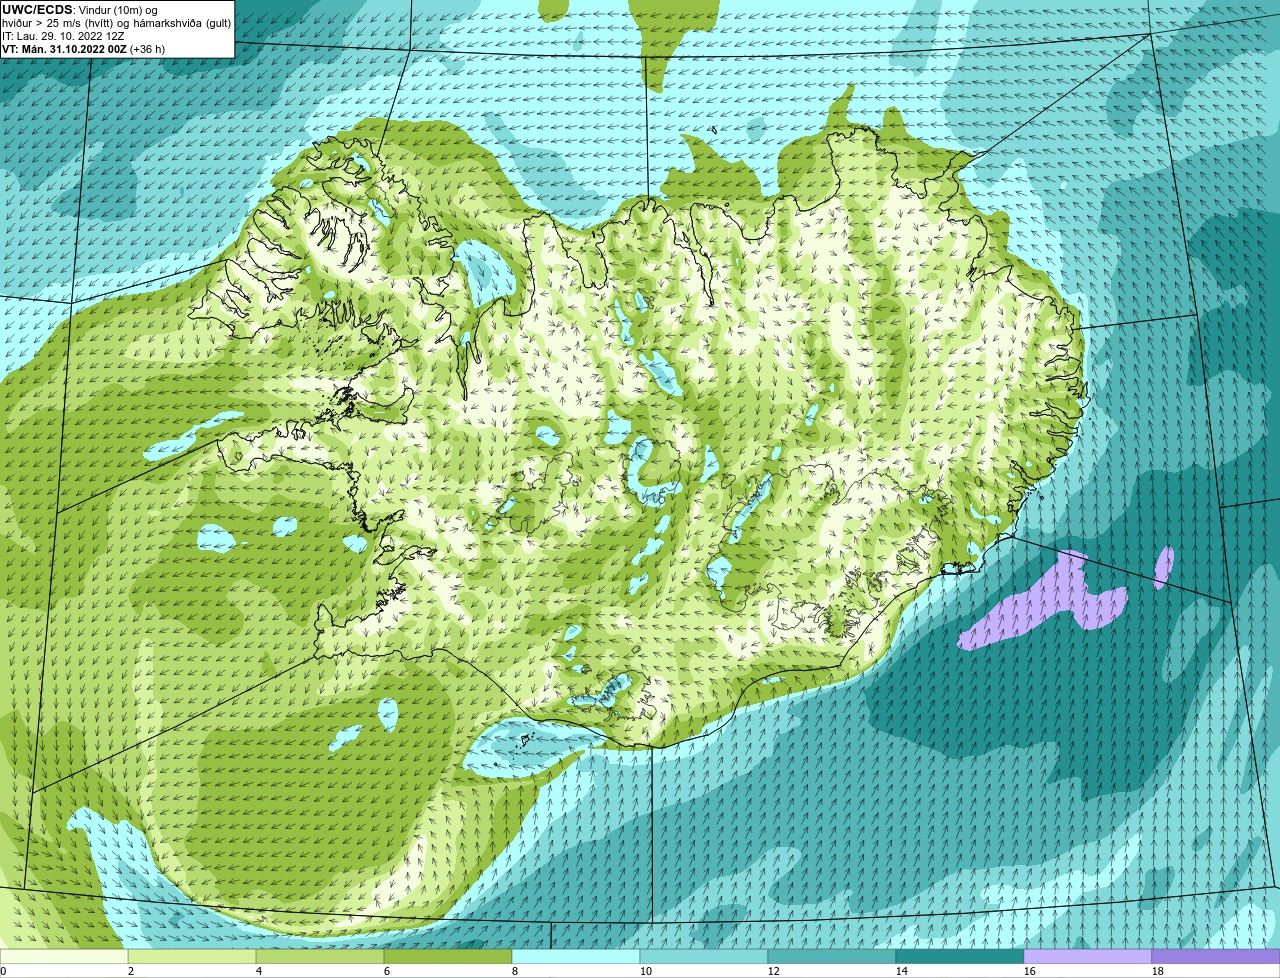
Task: Click the "VT: Mán. 31.10.2022 00Z (+36 h)" line
Action: (84, 48)
